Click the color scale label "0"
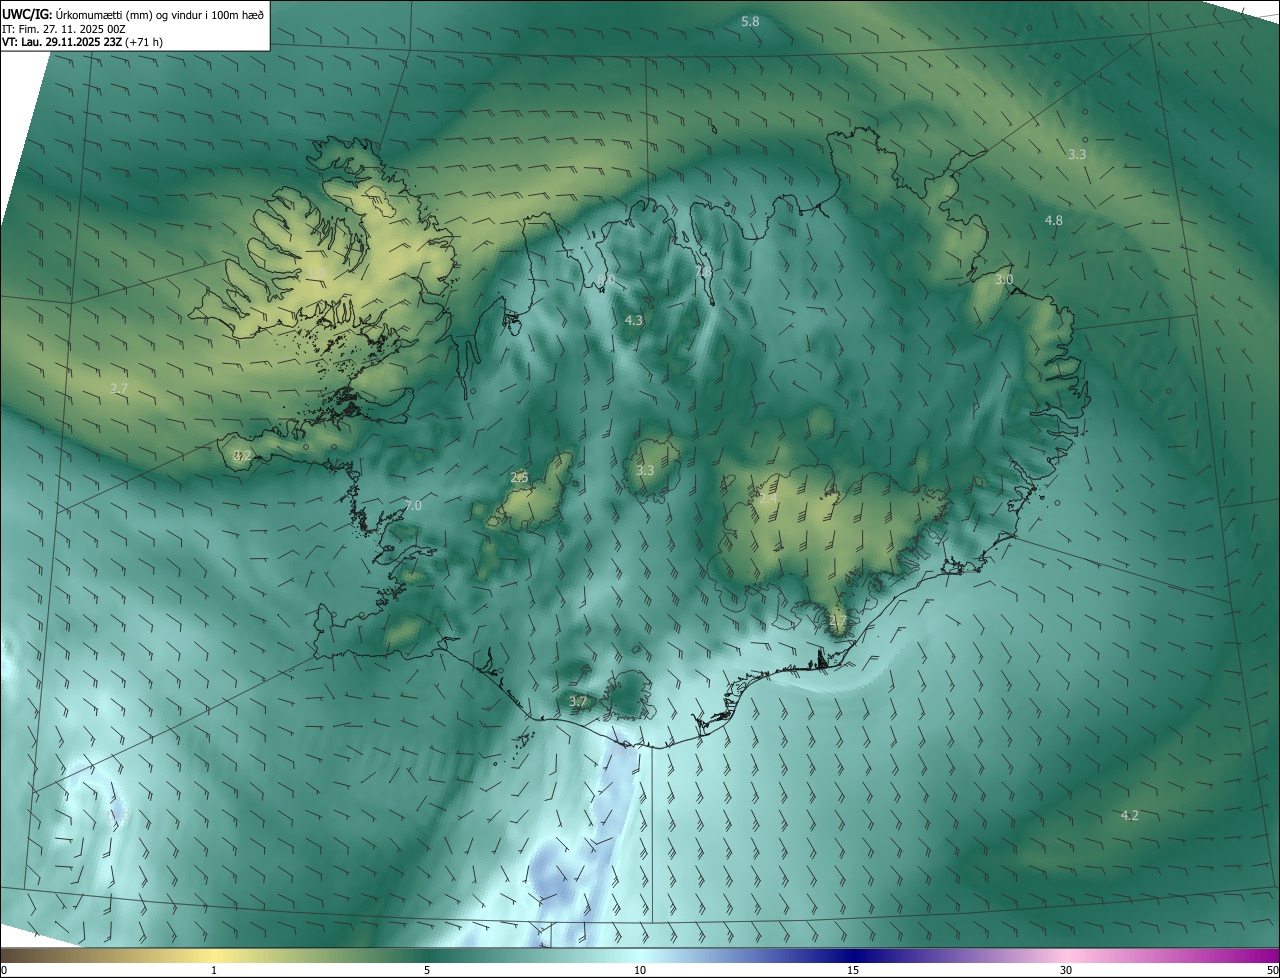 coord(4,970)
